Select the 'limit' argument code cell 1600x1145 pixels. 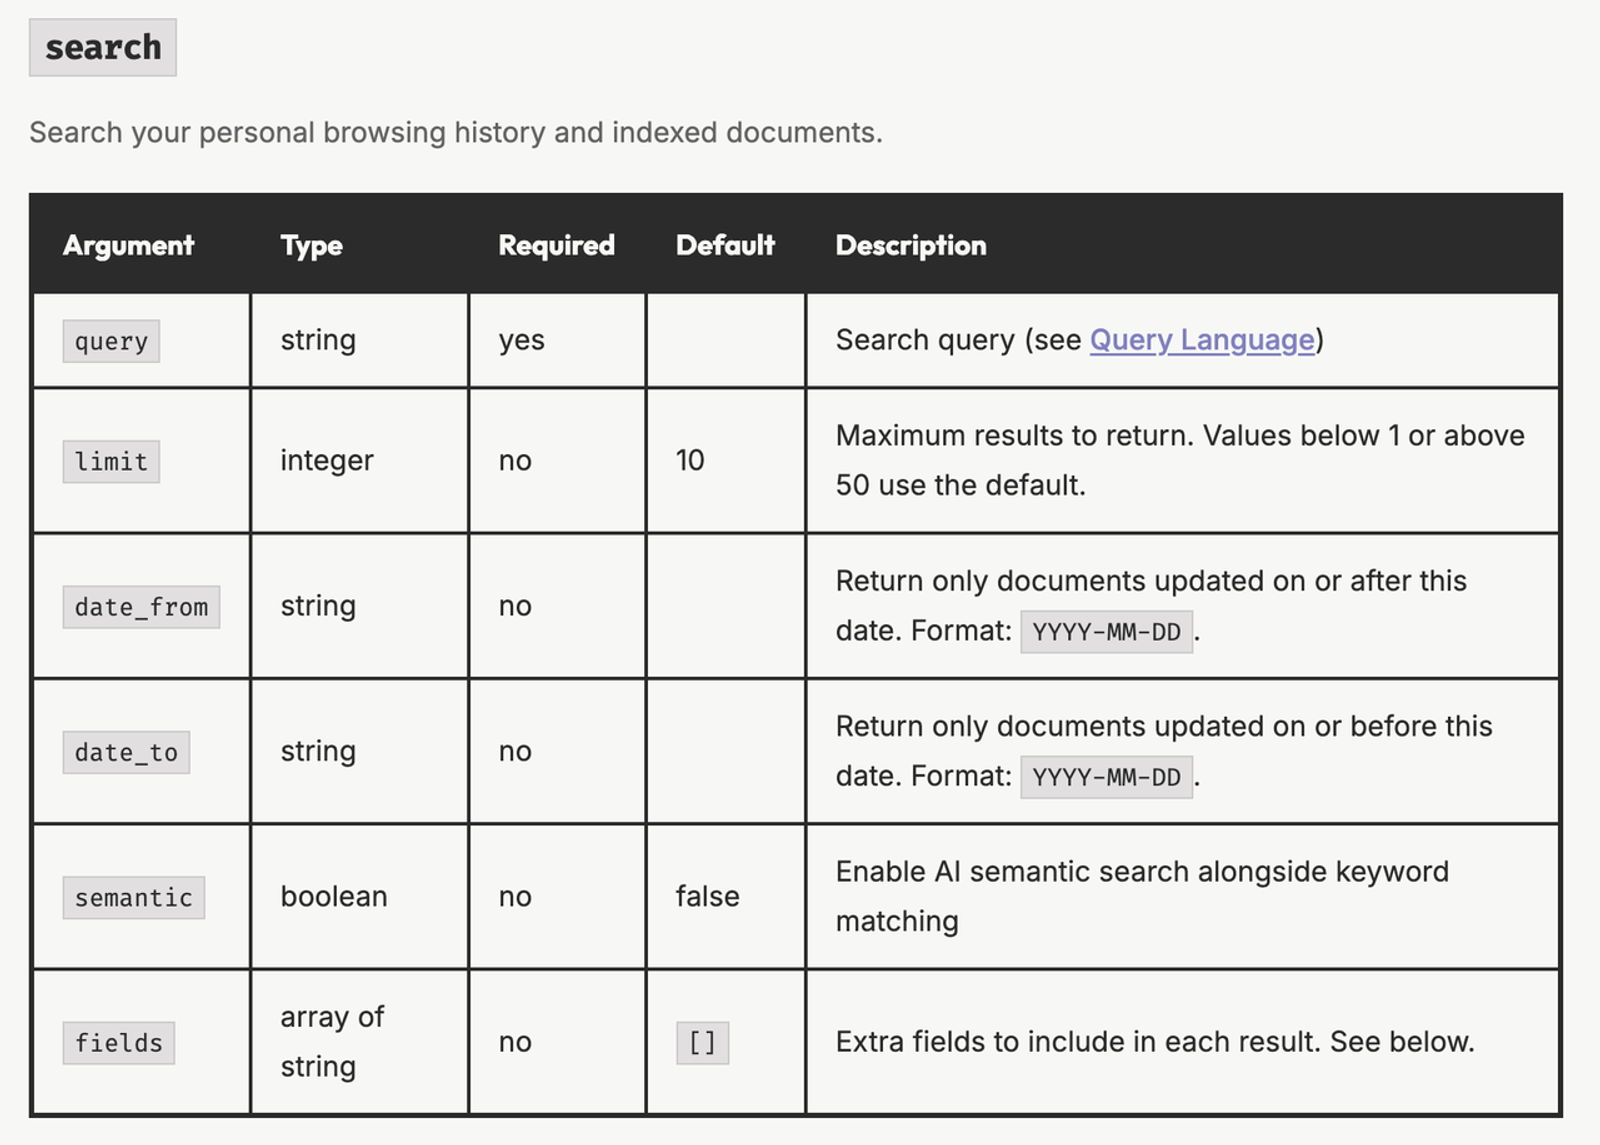[111, 461]
